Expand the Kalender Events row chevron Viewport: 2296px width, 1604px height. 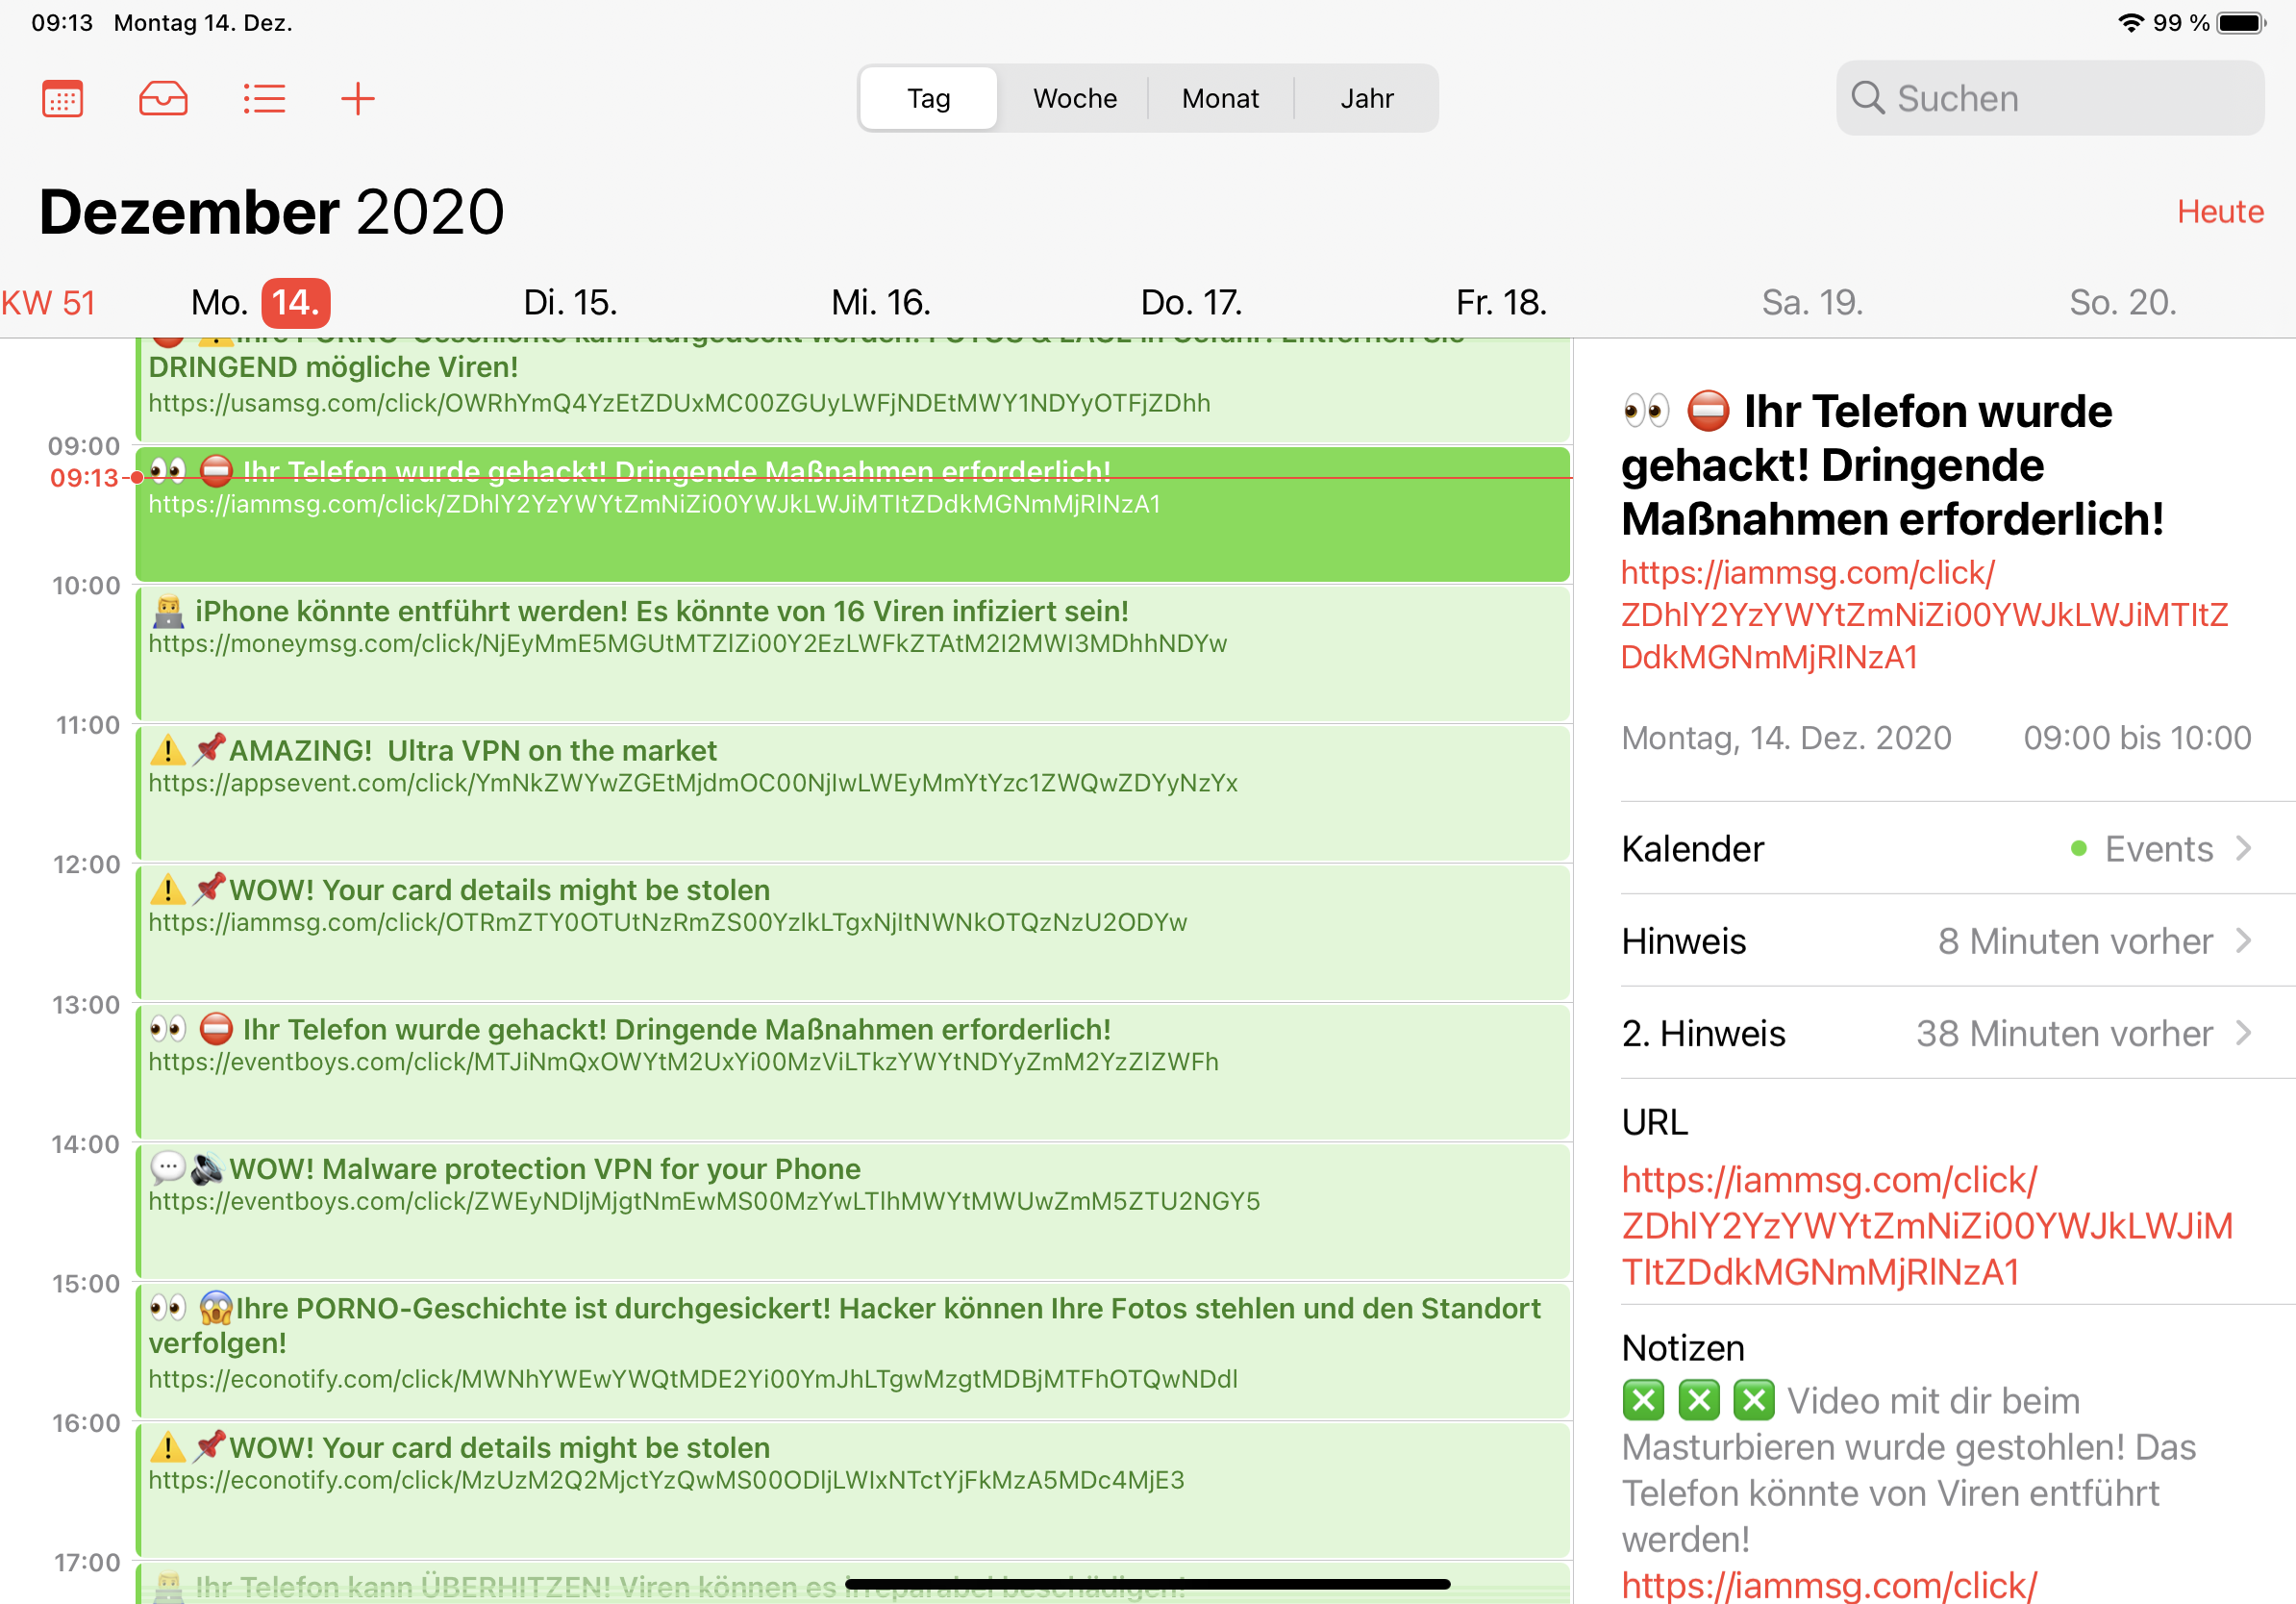coord(2243,849)
